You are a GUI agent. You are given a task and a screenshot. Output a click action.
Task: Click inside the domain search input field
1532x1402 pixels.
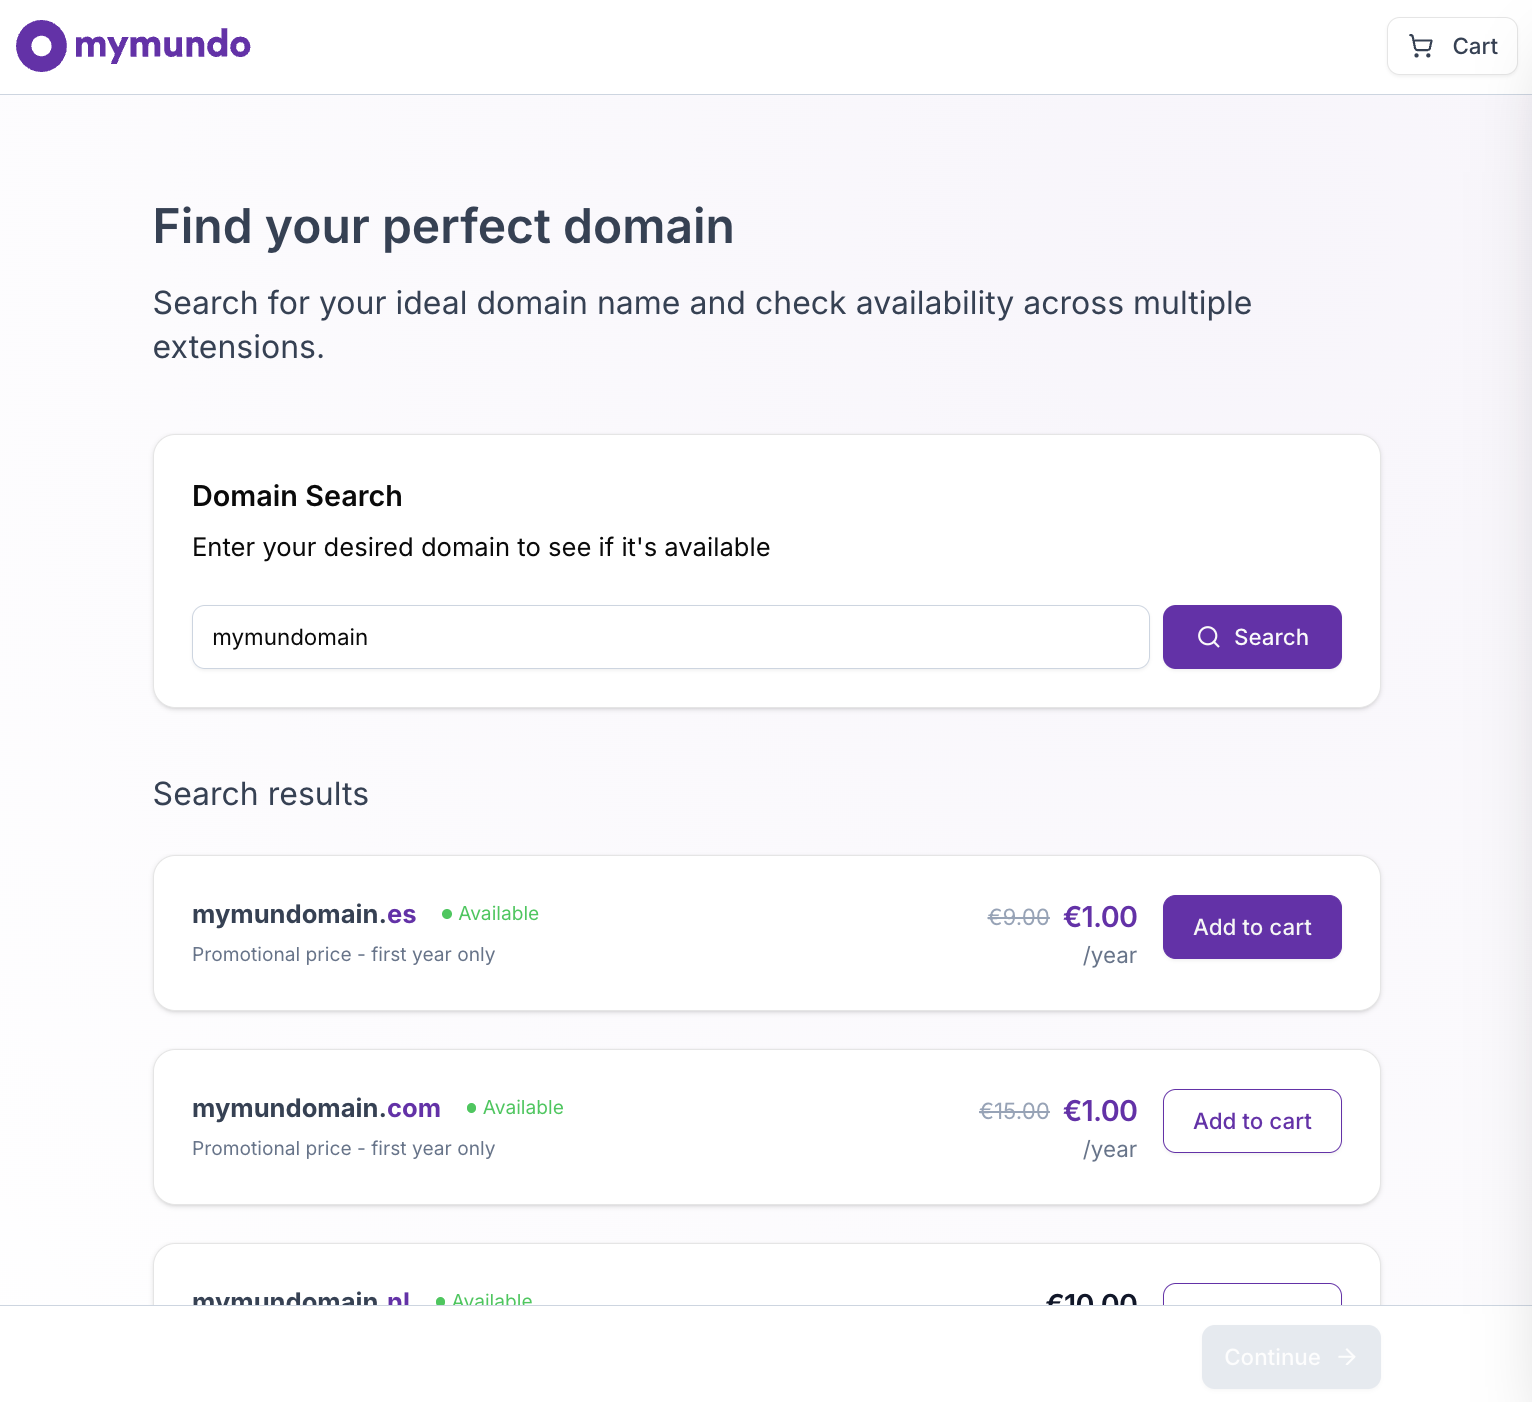tap(670, 637)
